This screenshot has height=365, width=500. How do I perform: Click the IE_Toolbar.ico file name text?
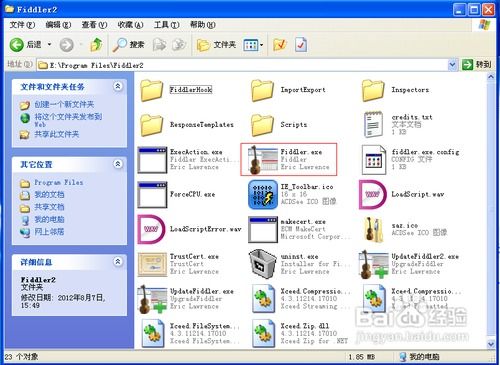[307, 187]
